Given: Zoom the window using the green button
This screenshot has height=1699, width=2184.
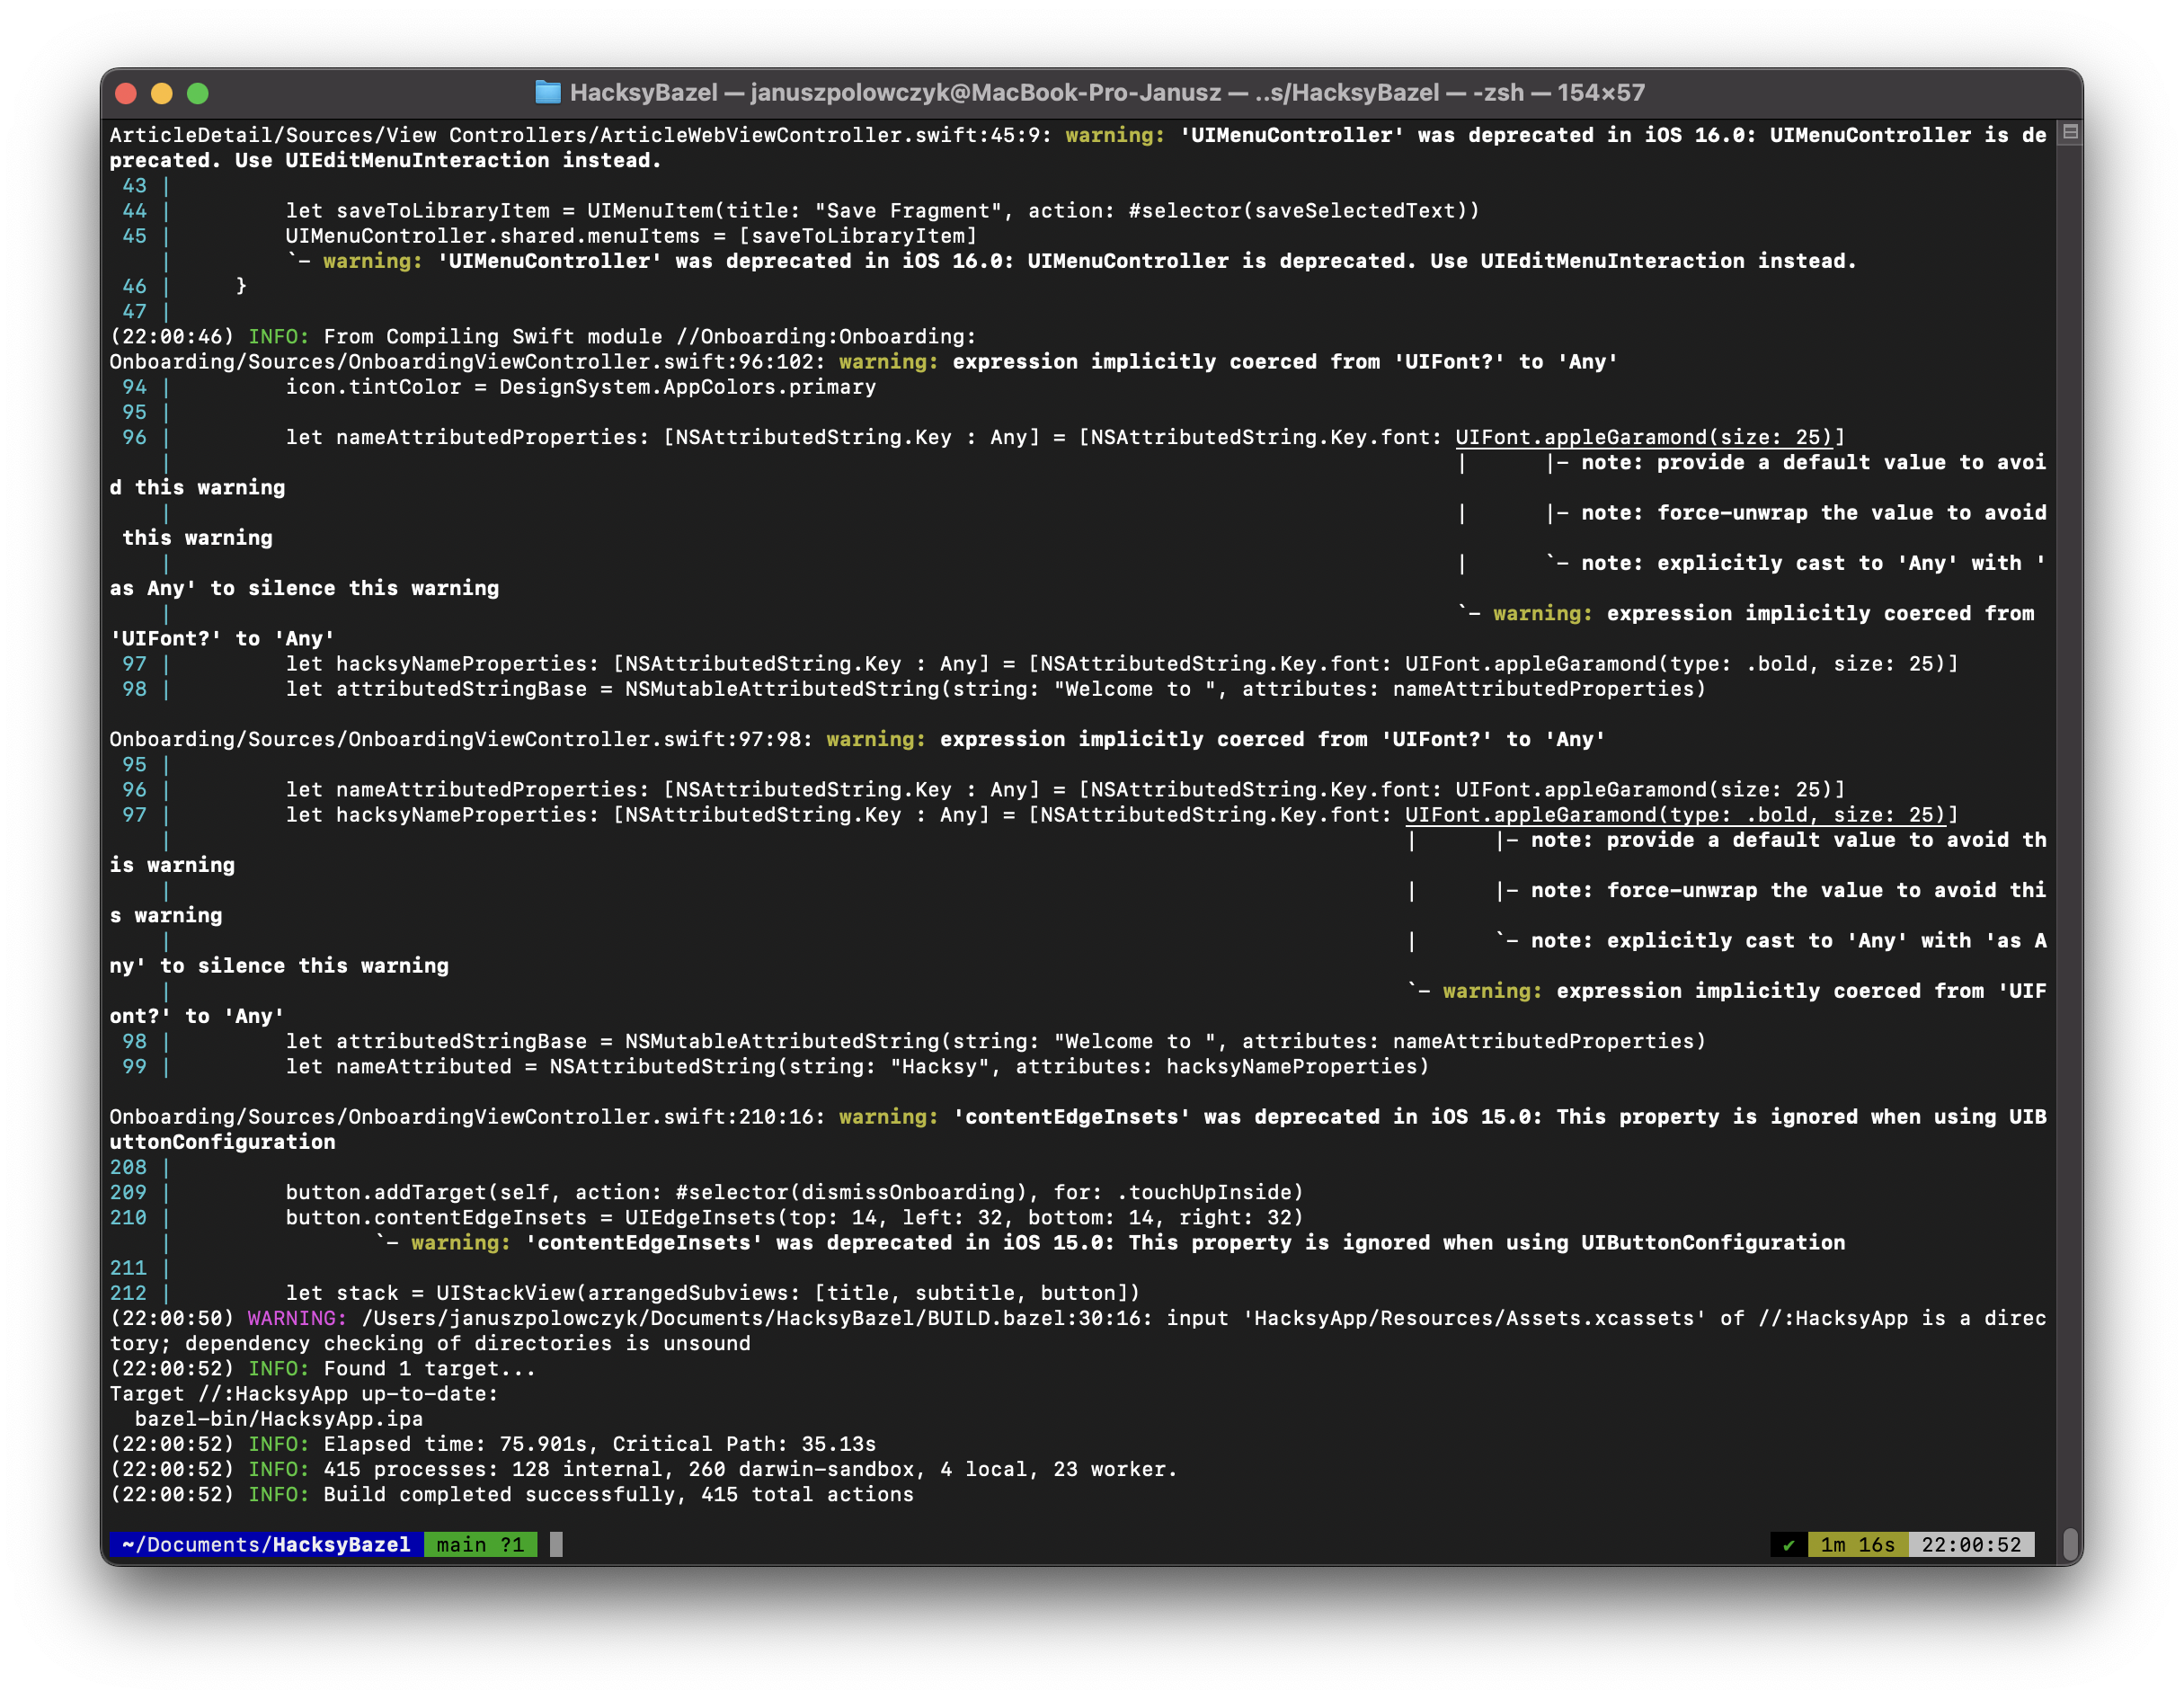Looking at the screenshot, I should click(198, 93).
